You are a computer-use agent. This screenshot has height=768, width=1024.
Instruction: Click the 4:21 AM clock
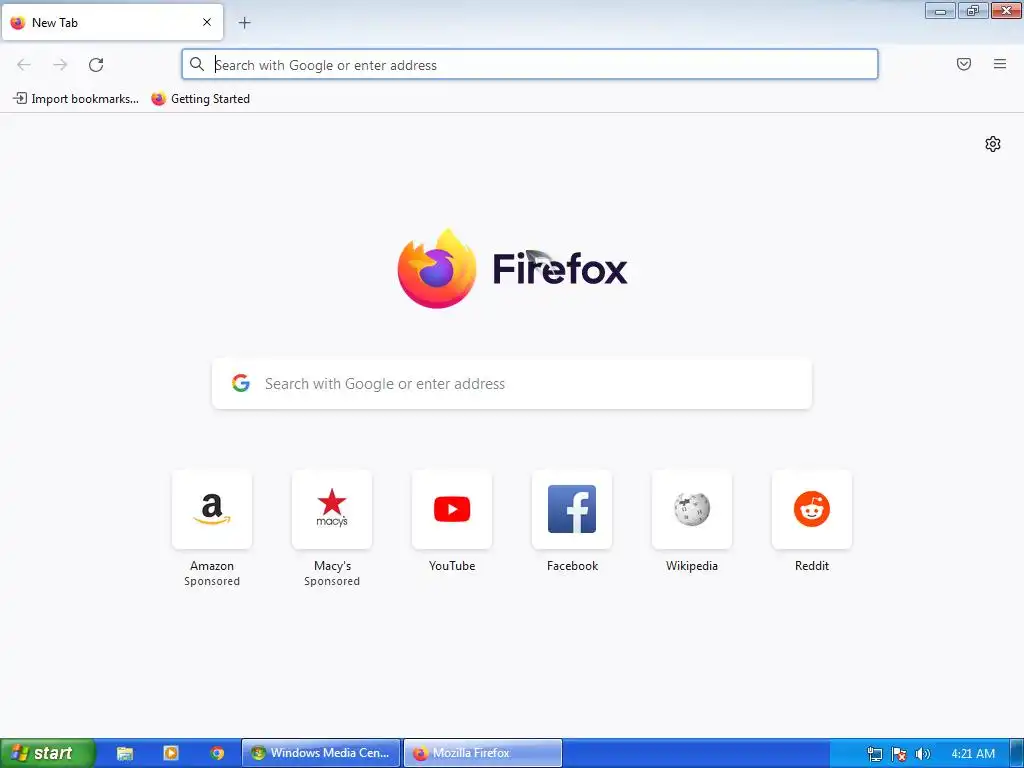pos(973,754)
